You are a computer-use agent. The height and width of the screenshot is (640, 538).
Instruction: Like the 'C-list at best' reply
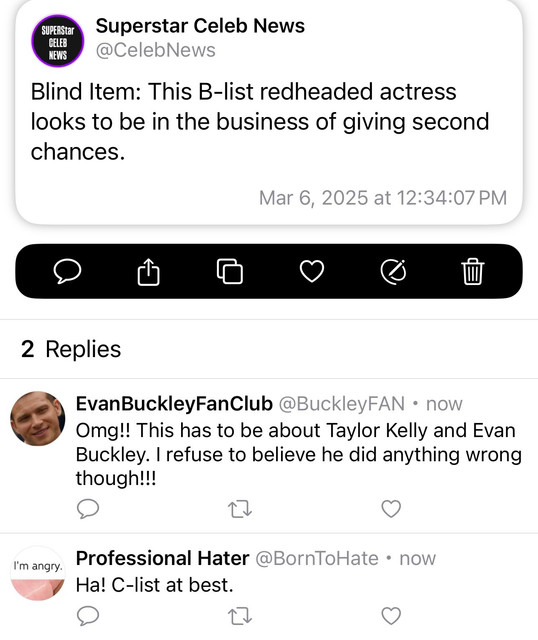pyautogui.click(x=391, y=616)
